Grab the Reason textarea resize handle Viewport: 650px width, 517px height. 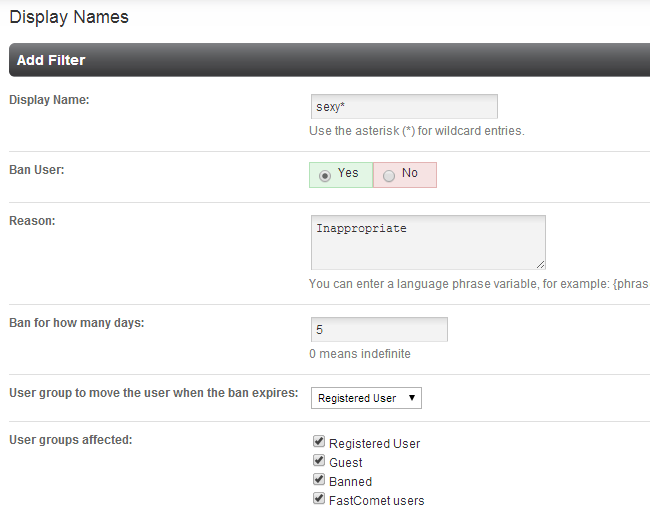coord(540,265)
